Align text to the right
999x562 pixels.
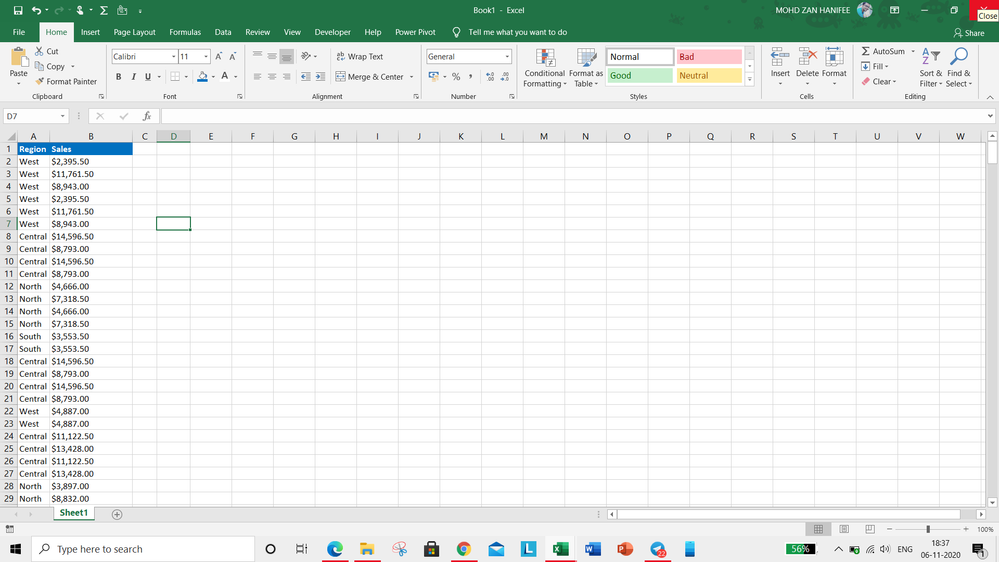click(x=287, y=76)
